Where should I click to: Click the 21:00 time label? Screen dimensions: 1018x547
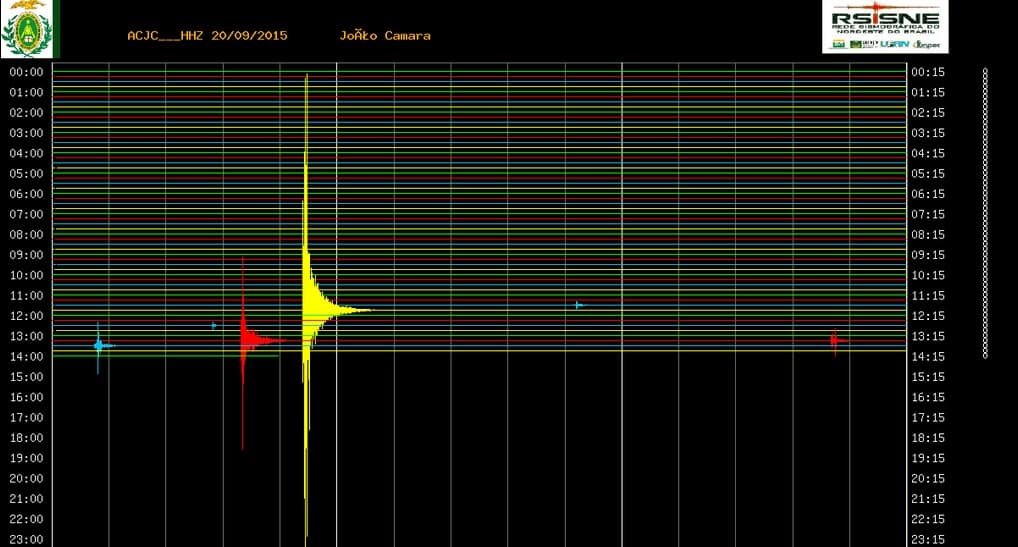27,499
